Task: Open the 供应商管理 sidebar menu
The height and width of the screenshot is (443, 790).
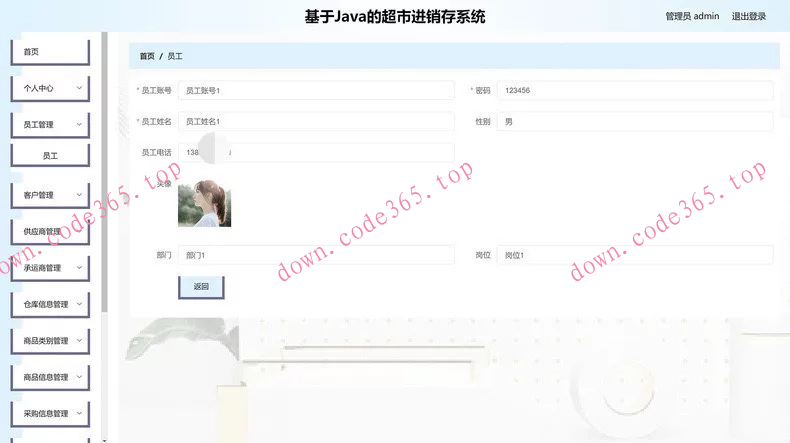Action: point(50,231)
